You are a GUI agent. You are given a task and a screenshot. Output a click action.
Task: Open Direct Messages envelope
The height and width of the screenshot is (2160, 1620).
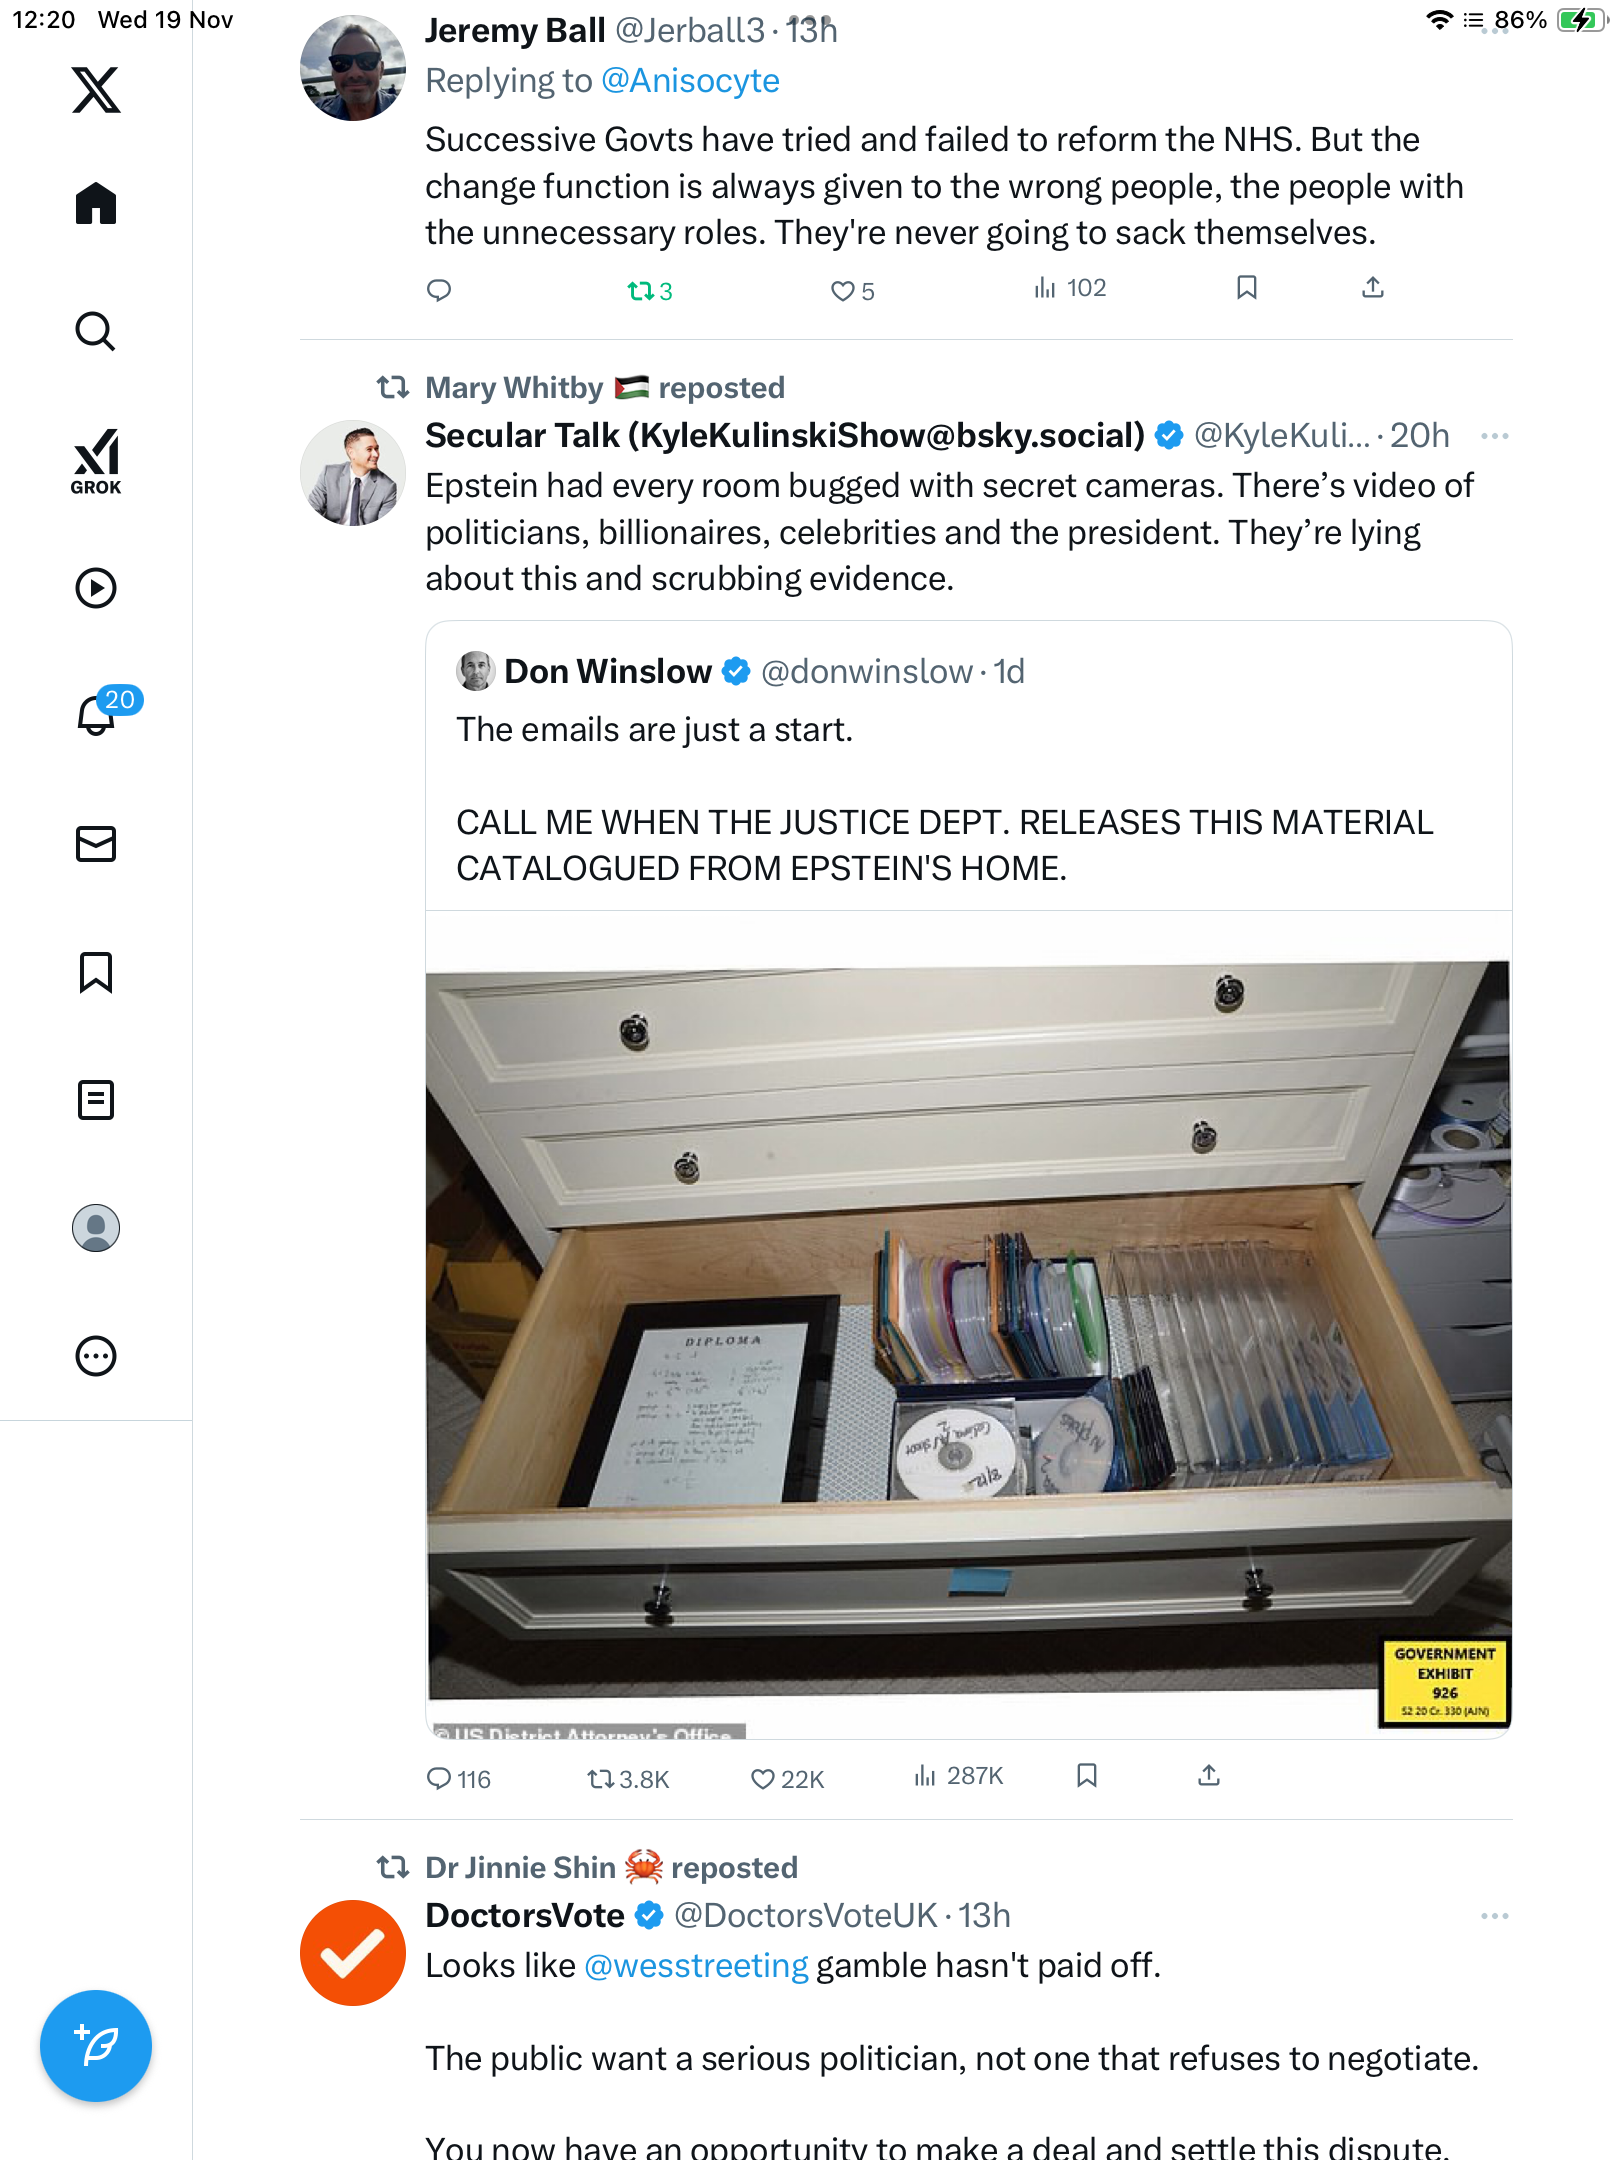pos(96,844)
